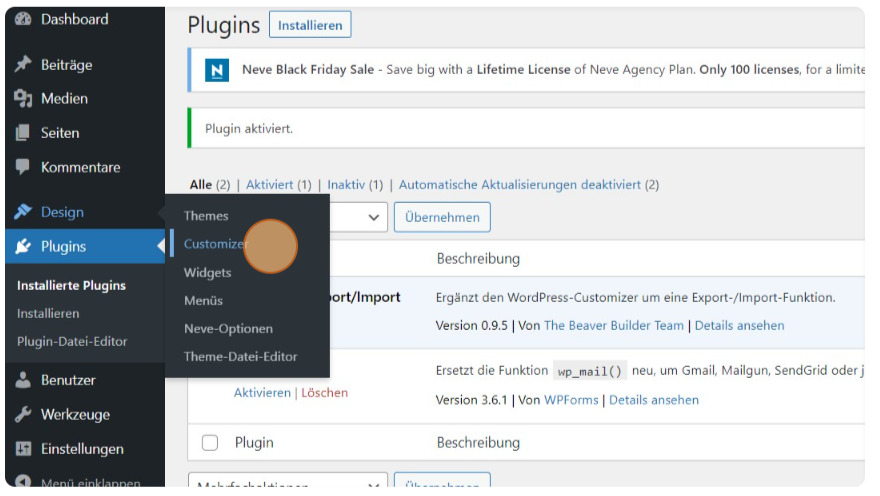Toggle the select-all Plugin checkbox in footer

210,443
